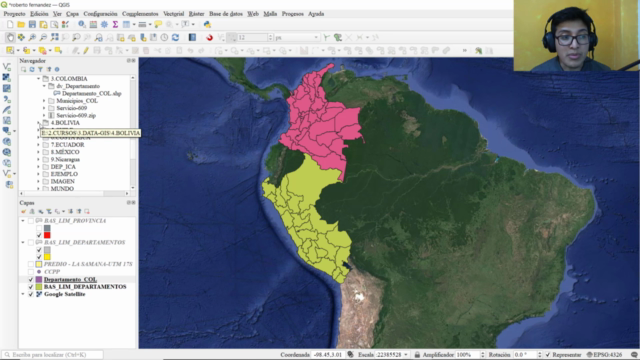Enable the PREDIO - LA SAMANA-UTM 17S layer
Screen dimensions: 640x360
click(x=31, y=264)
